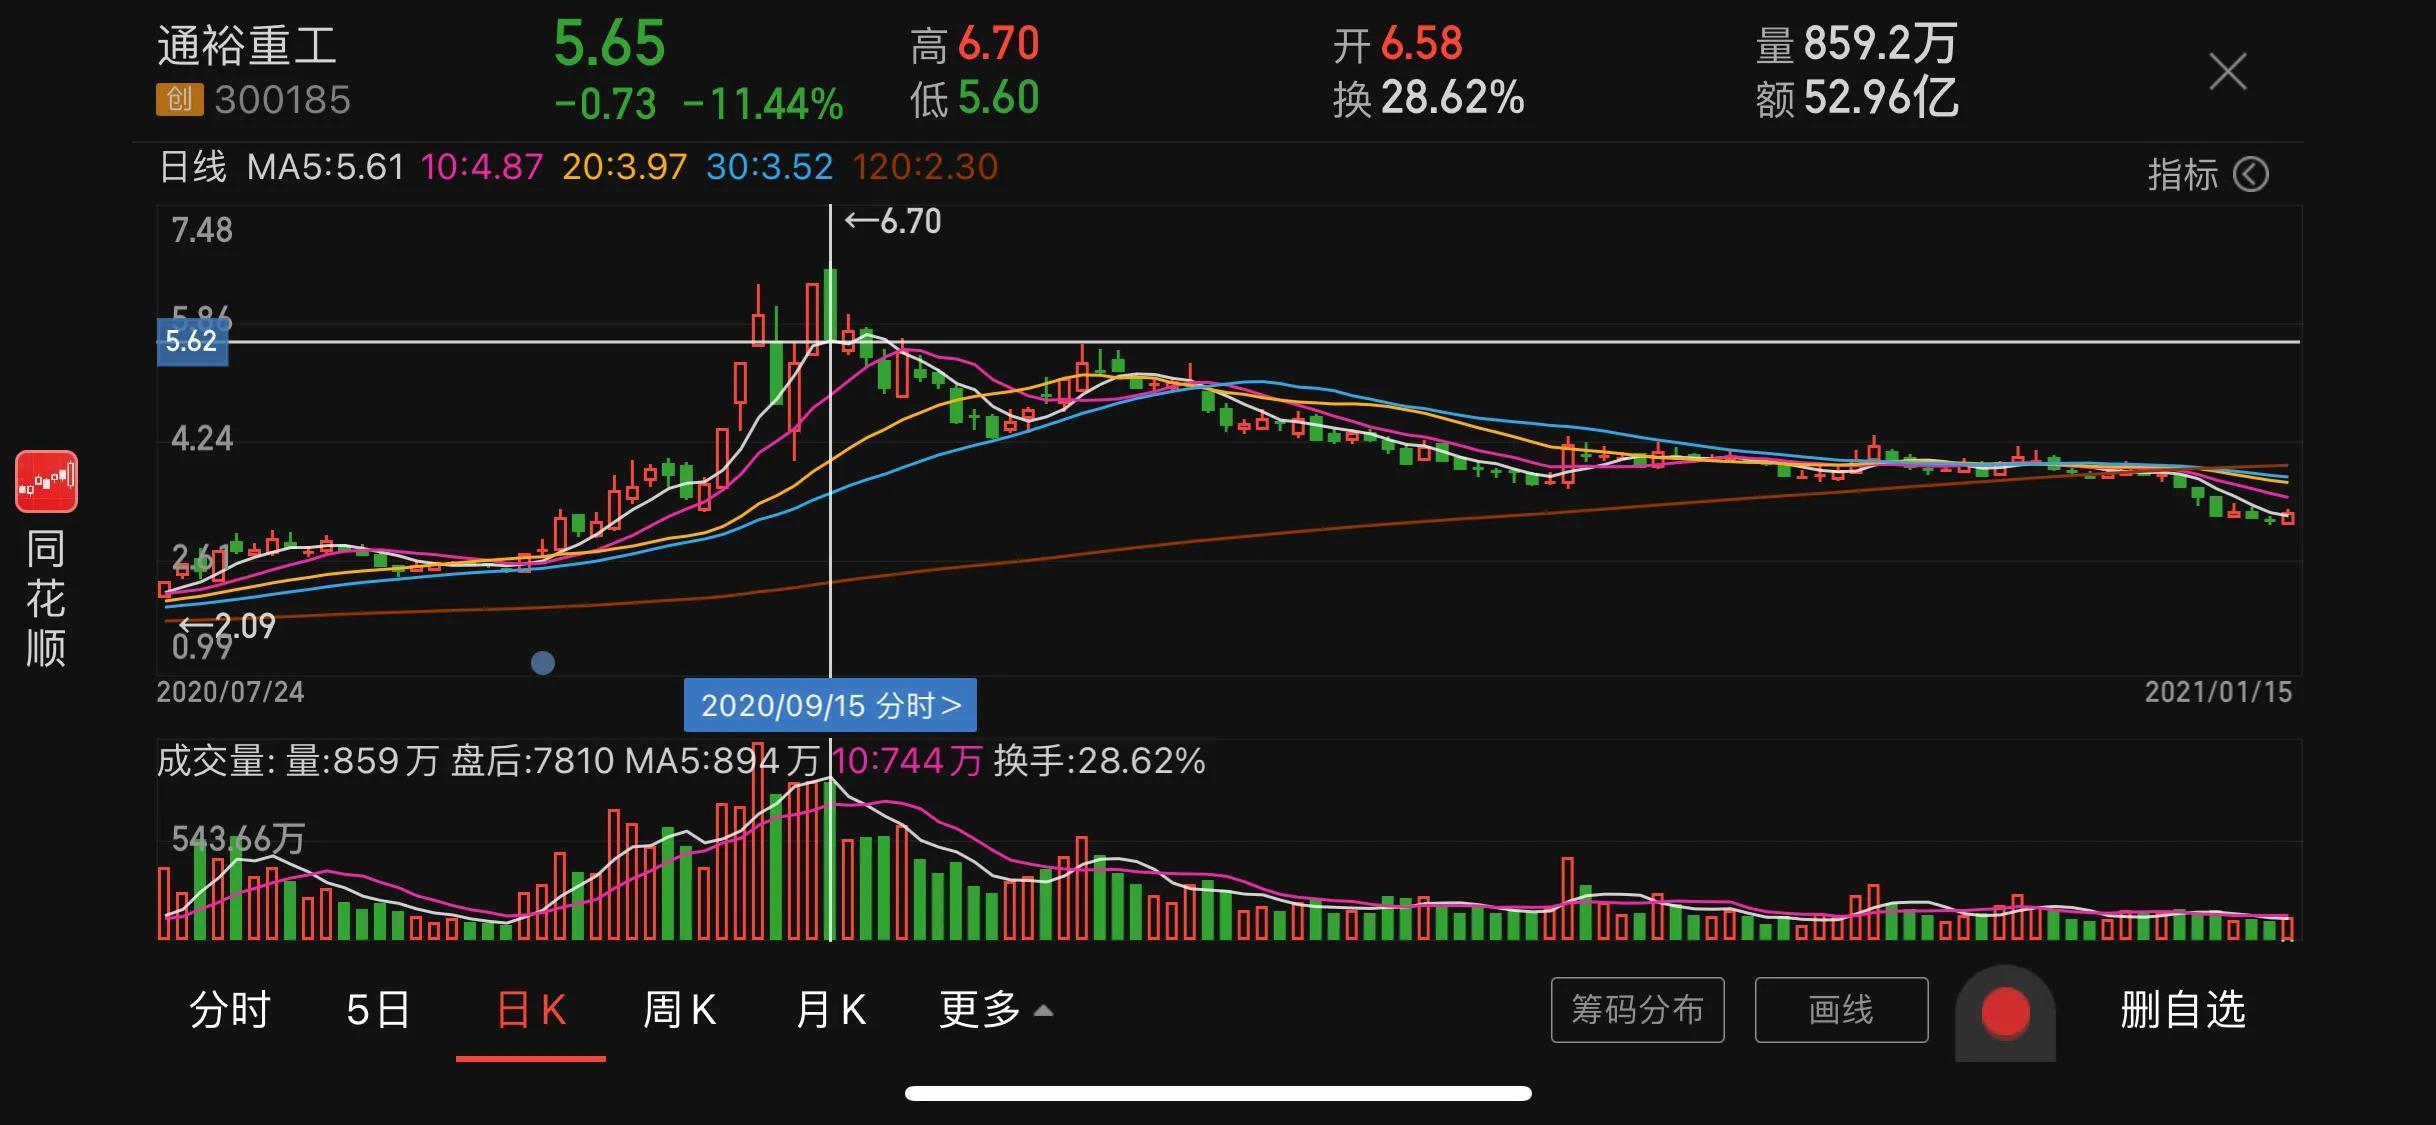Tap the 7.48 price axis label

point(202,230)
